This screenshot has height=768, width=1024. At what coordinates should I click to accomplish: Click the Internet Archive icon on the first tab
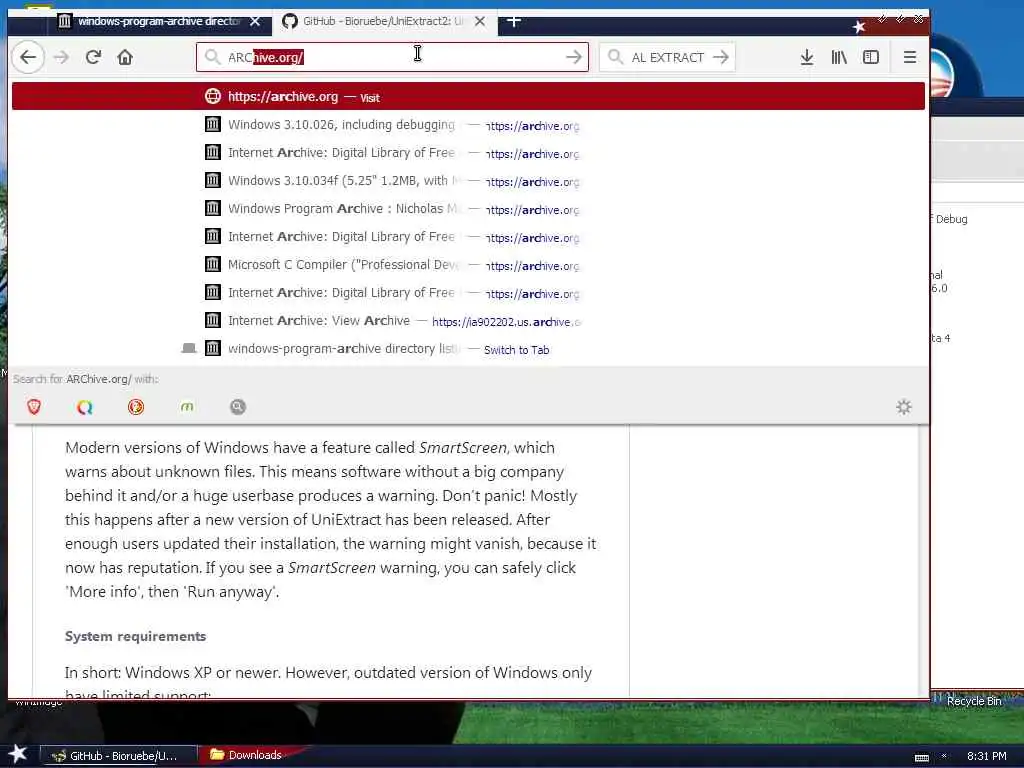(64, 22)
